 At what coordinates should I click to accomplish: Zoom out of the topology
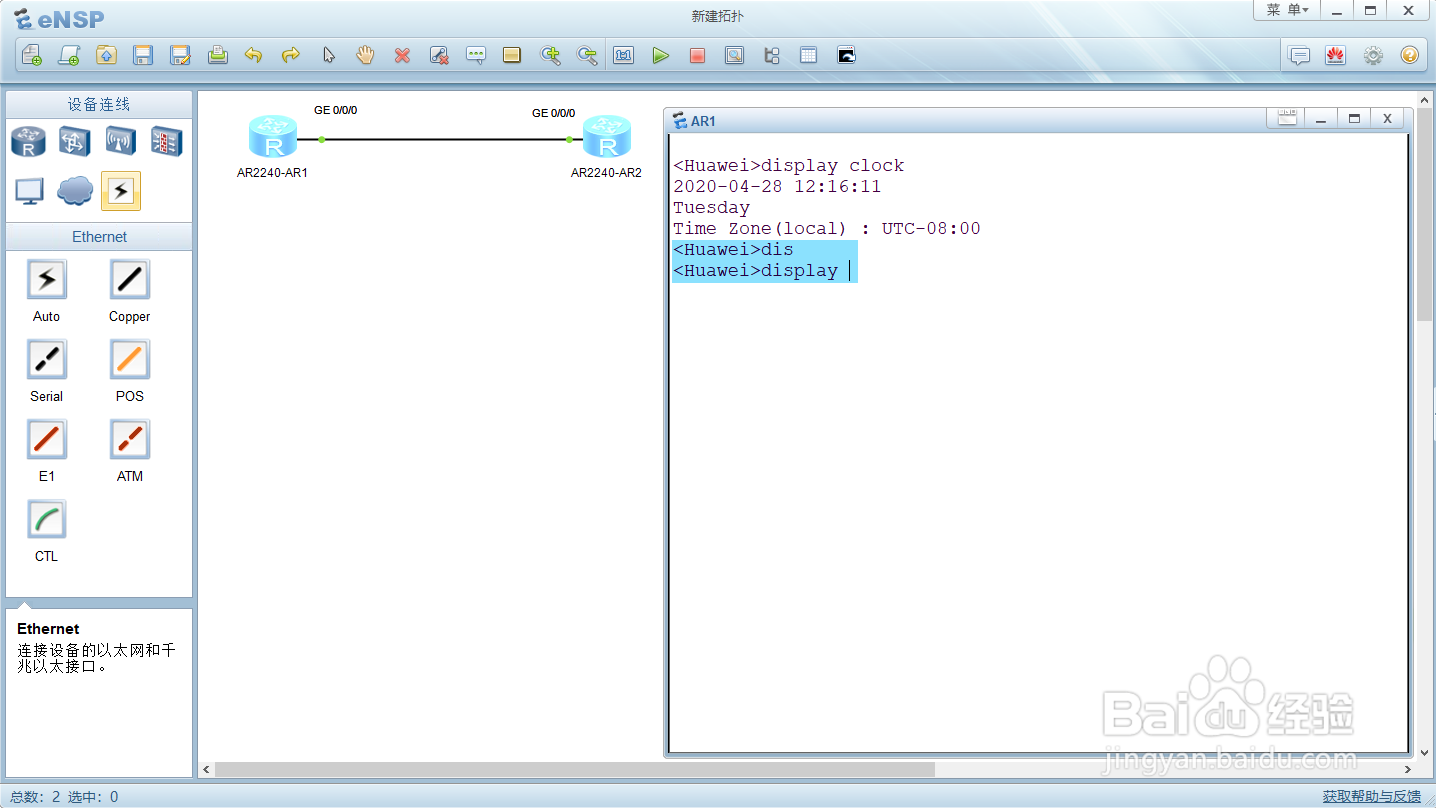click(x=587, y=55)
